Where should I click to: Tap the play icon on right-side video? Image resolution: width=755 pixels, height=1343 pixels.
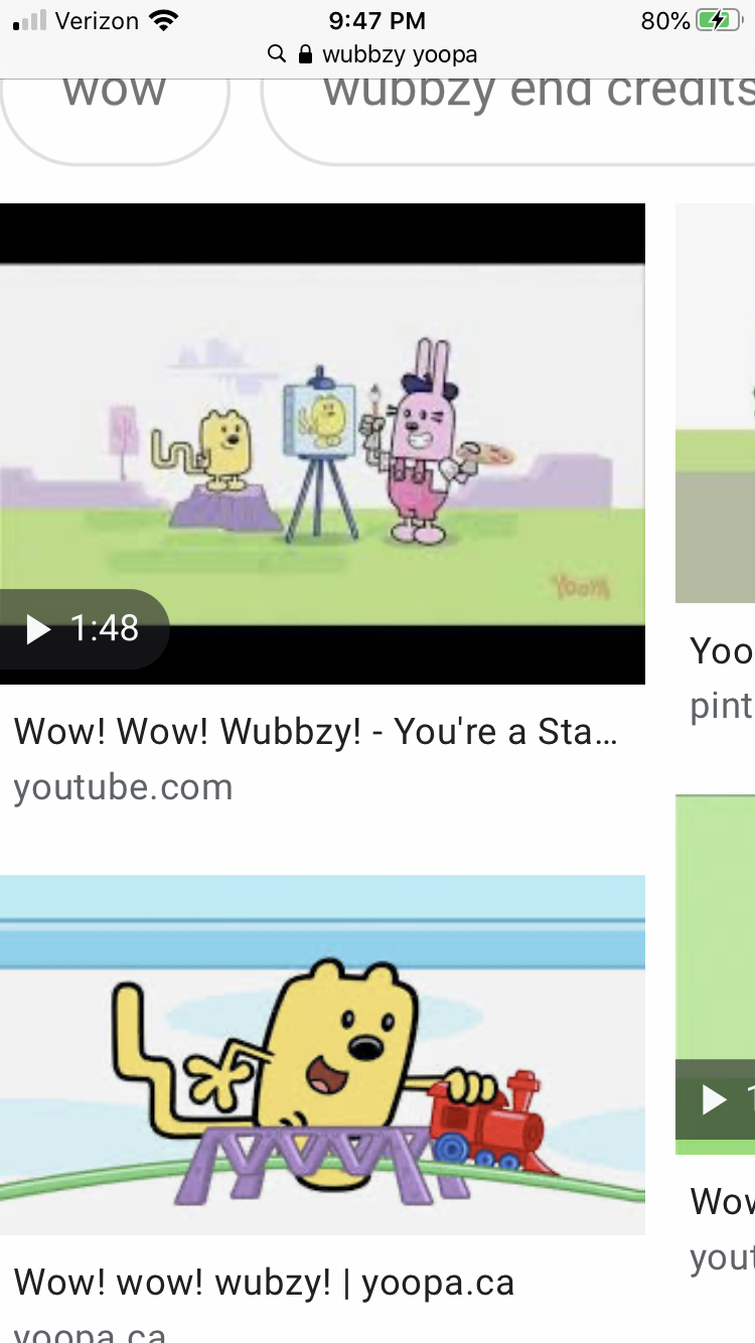coord(714,1100)
